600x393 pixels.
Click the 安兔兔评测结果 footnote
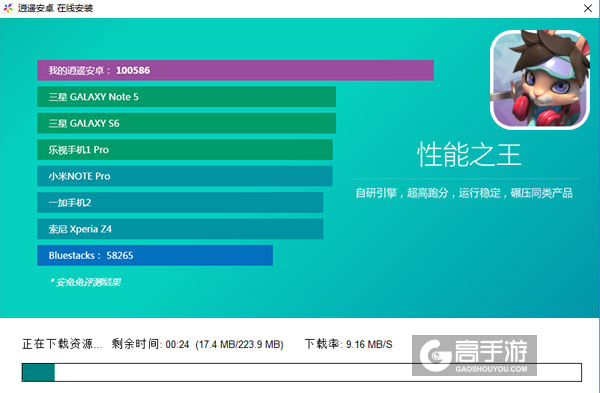[85, 282]
